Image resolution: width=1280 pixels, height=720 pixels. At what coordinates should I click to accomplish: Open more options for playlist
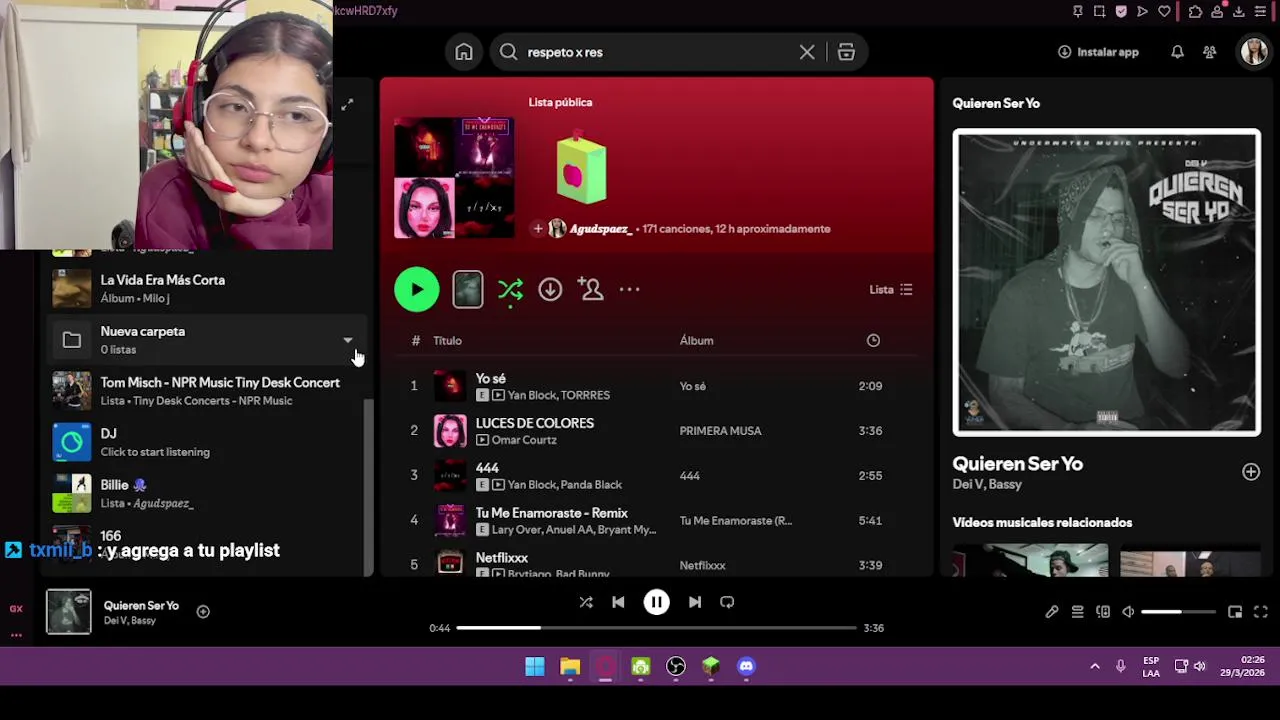tap(629, 290)
